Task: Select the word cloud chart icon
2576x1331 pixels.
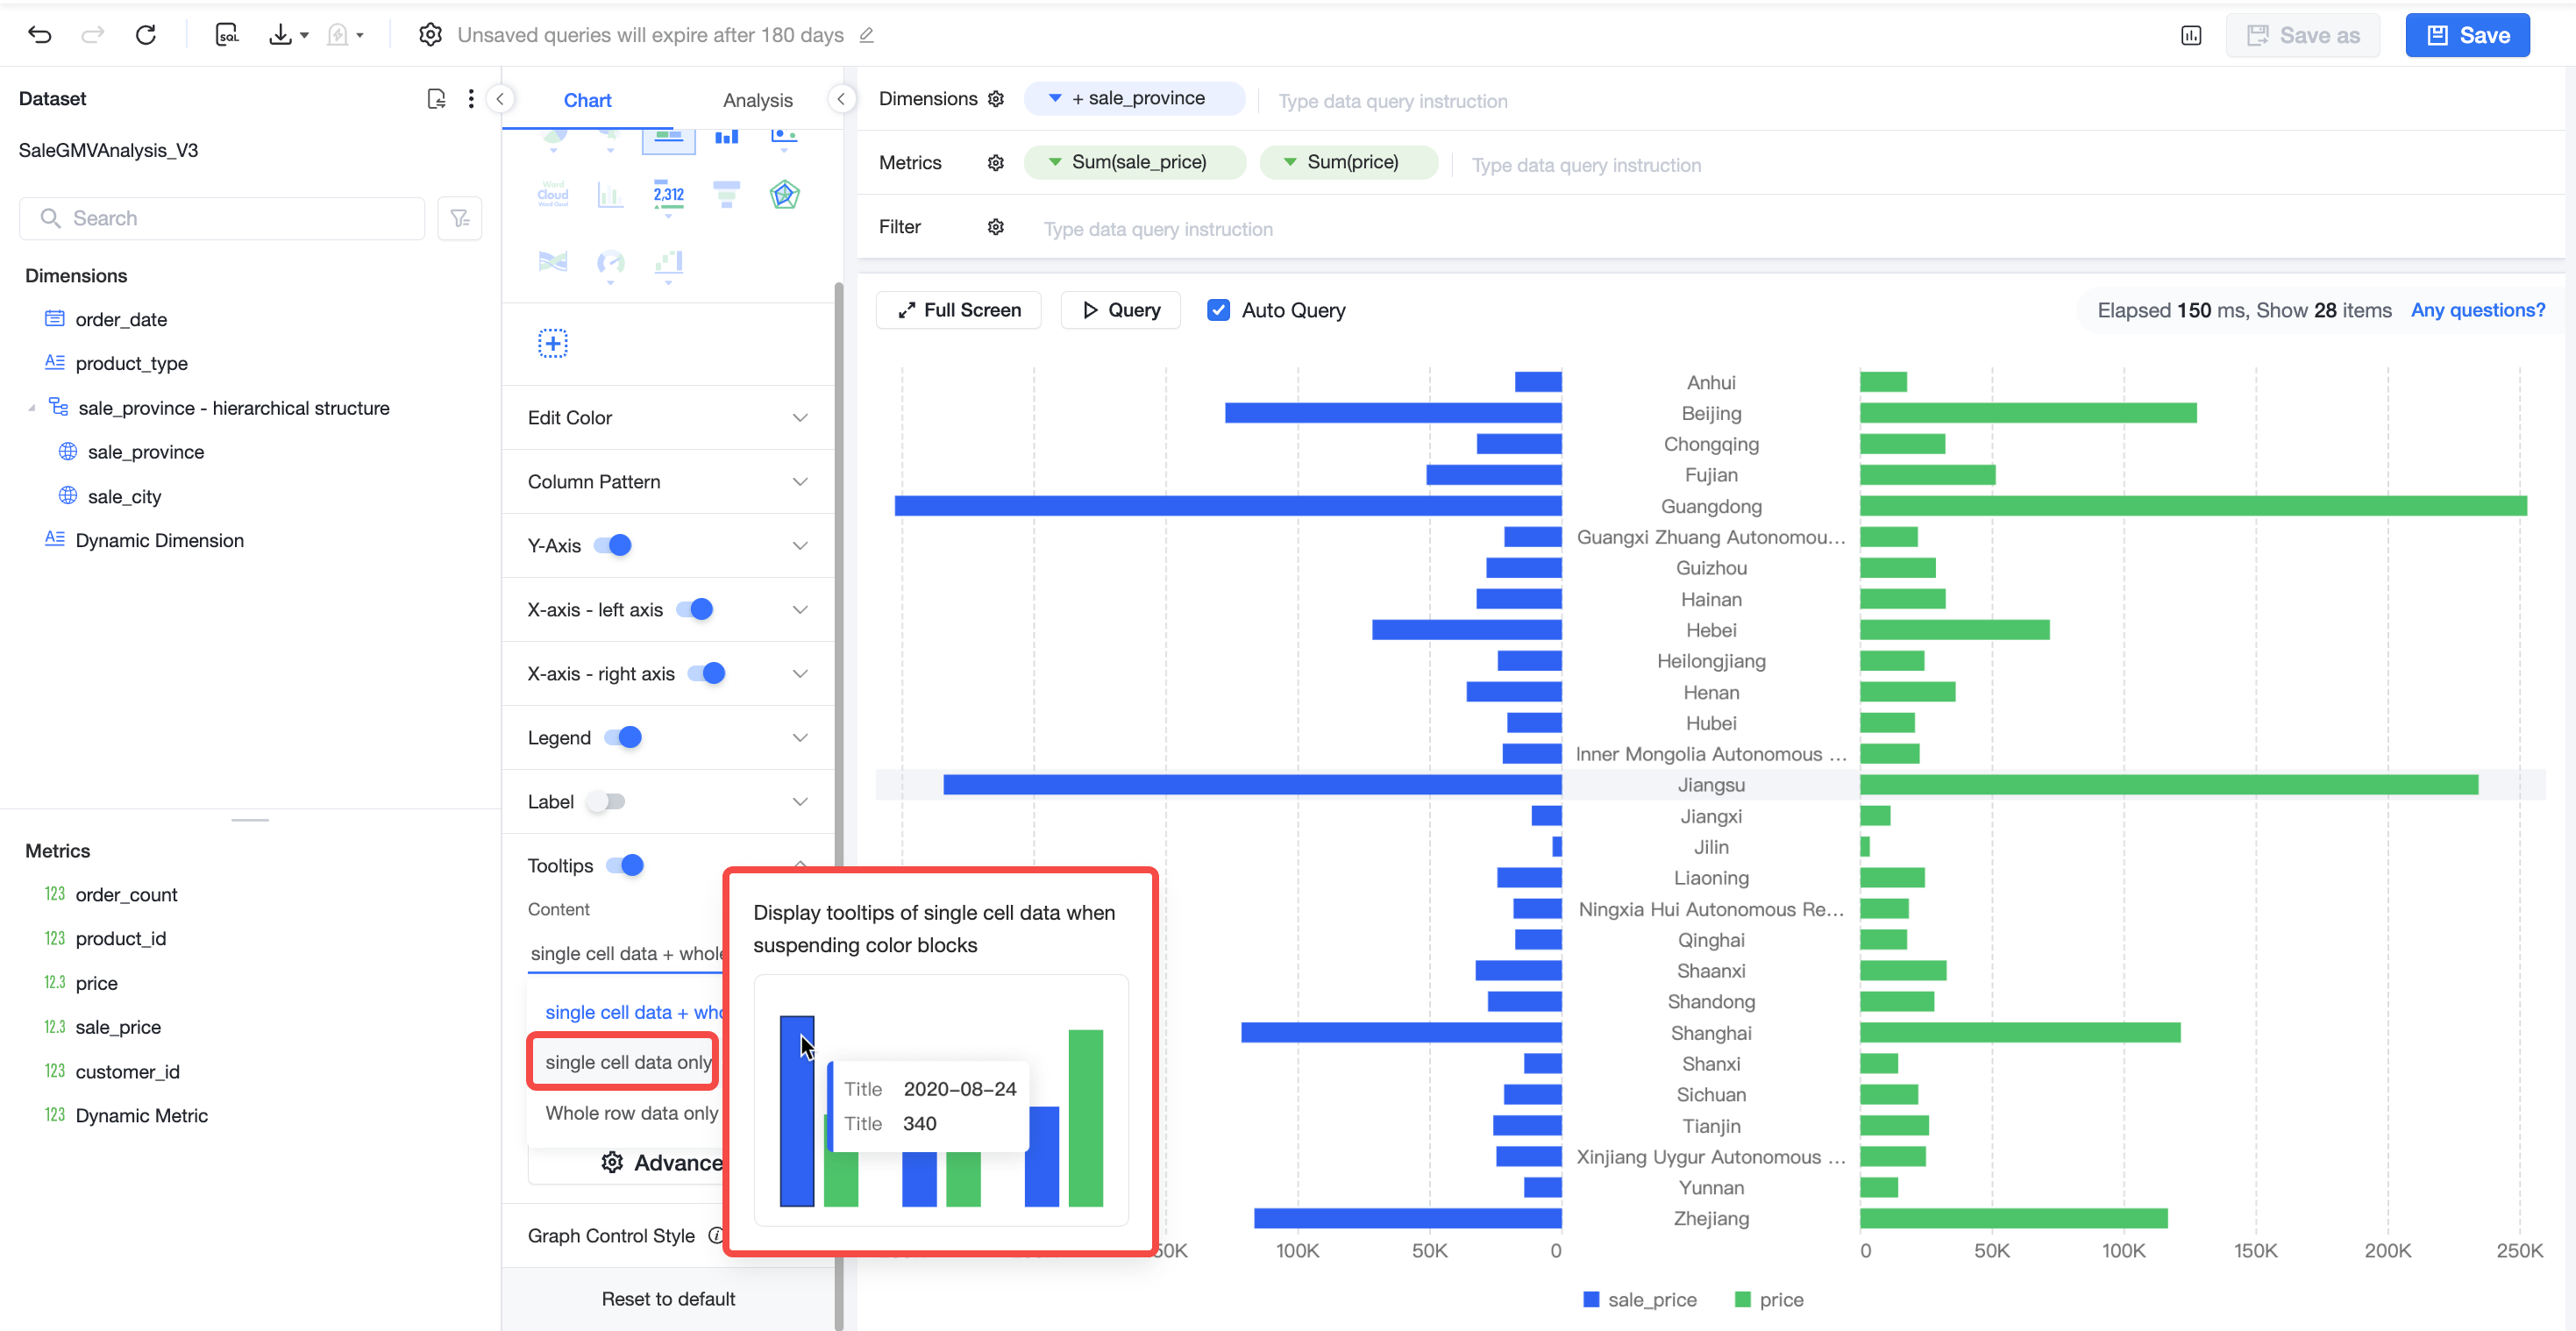Action: tap(553, 194)
